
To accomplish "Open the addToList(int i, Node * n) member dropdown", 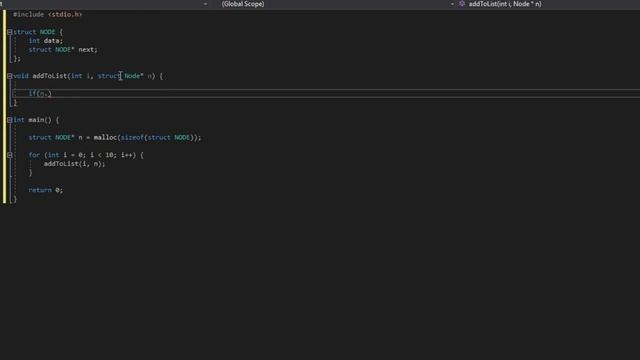I will [x=505, y=4].
